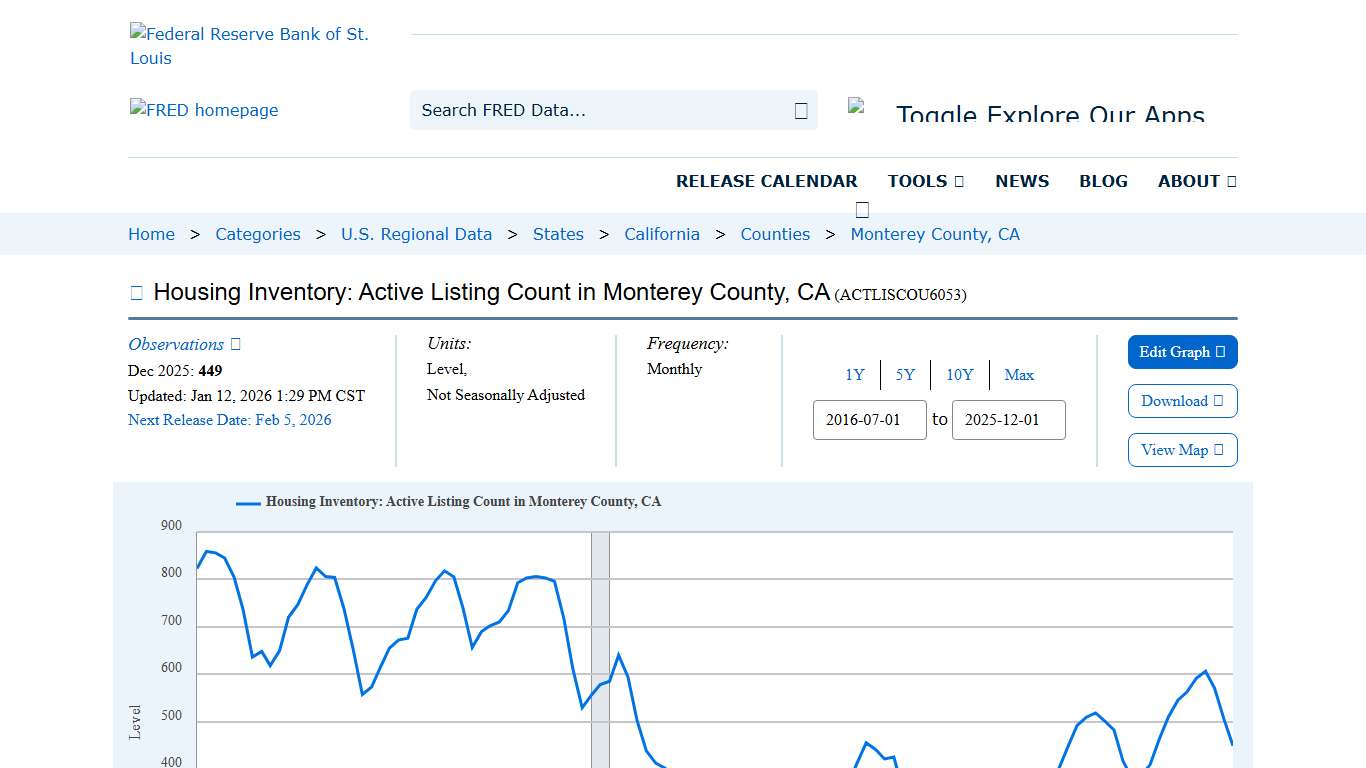Toggle the 1Y date range
The width and height of the screenshot is (1366, 768).
pyautogui.click(x=855, y=375)
